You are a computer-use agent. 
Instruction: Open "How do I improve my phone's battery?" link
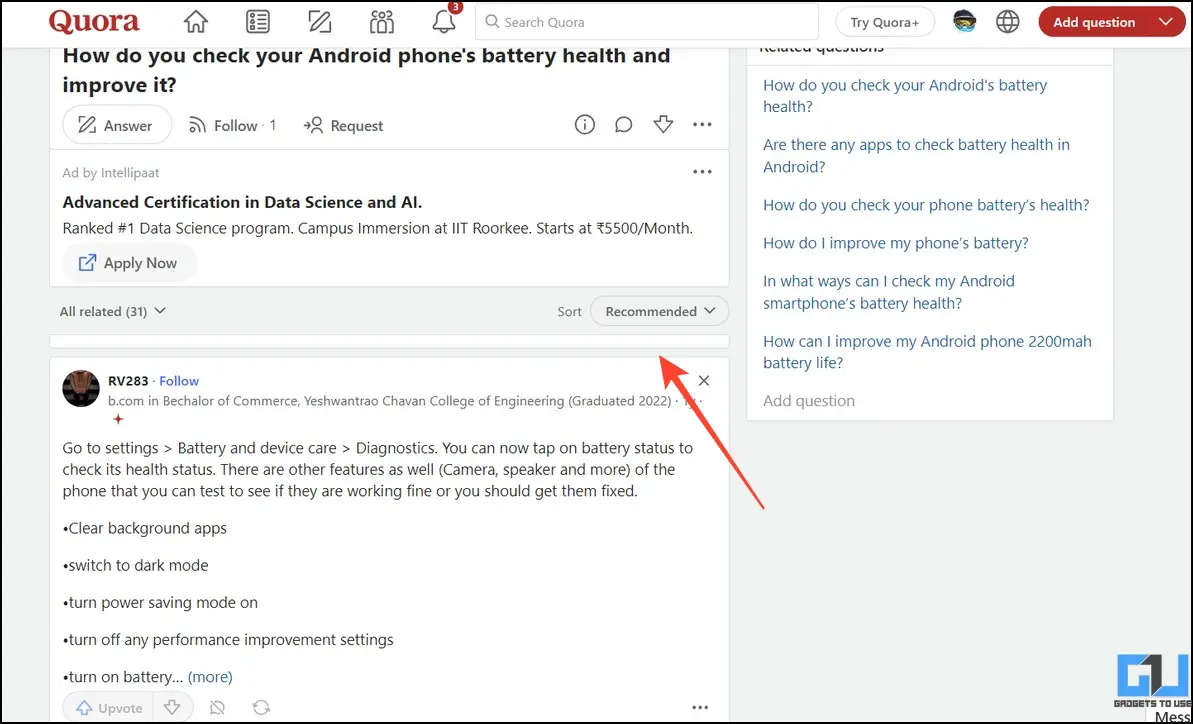click(896, 243)
